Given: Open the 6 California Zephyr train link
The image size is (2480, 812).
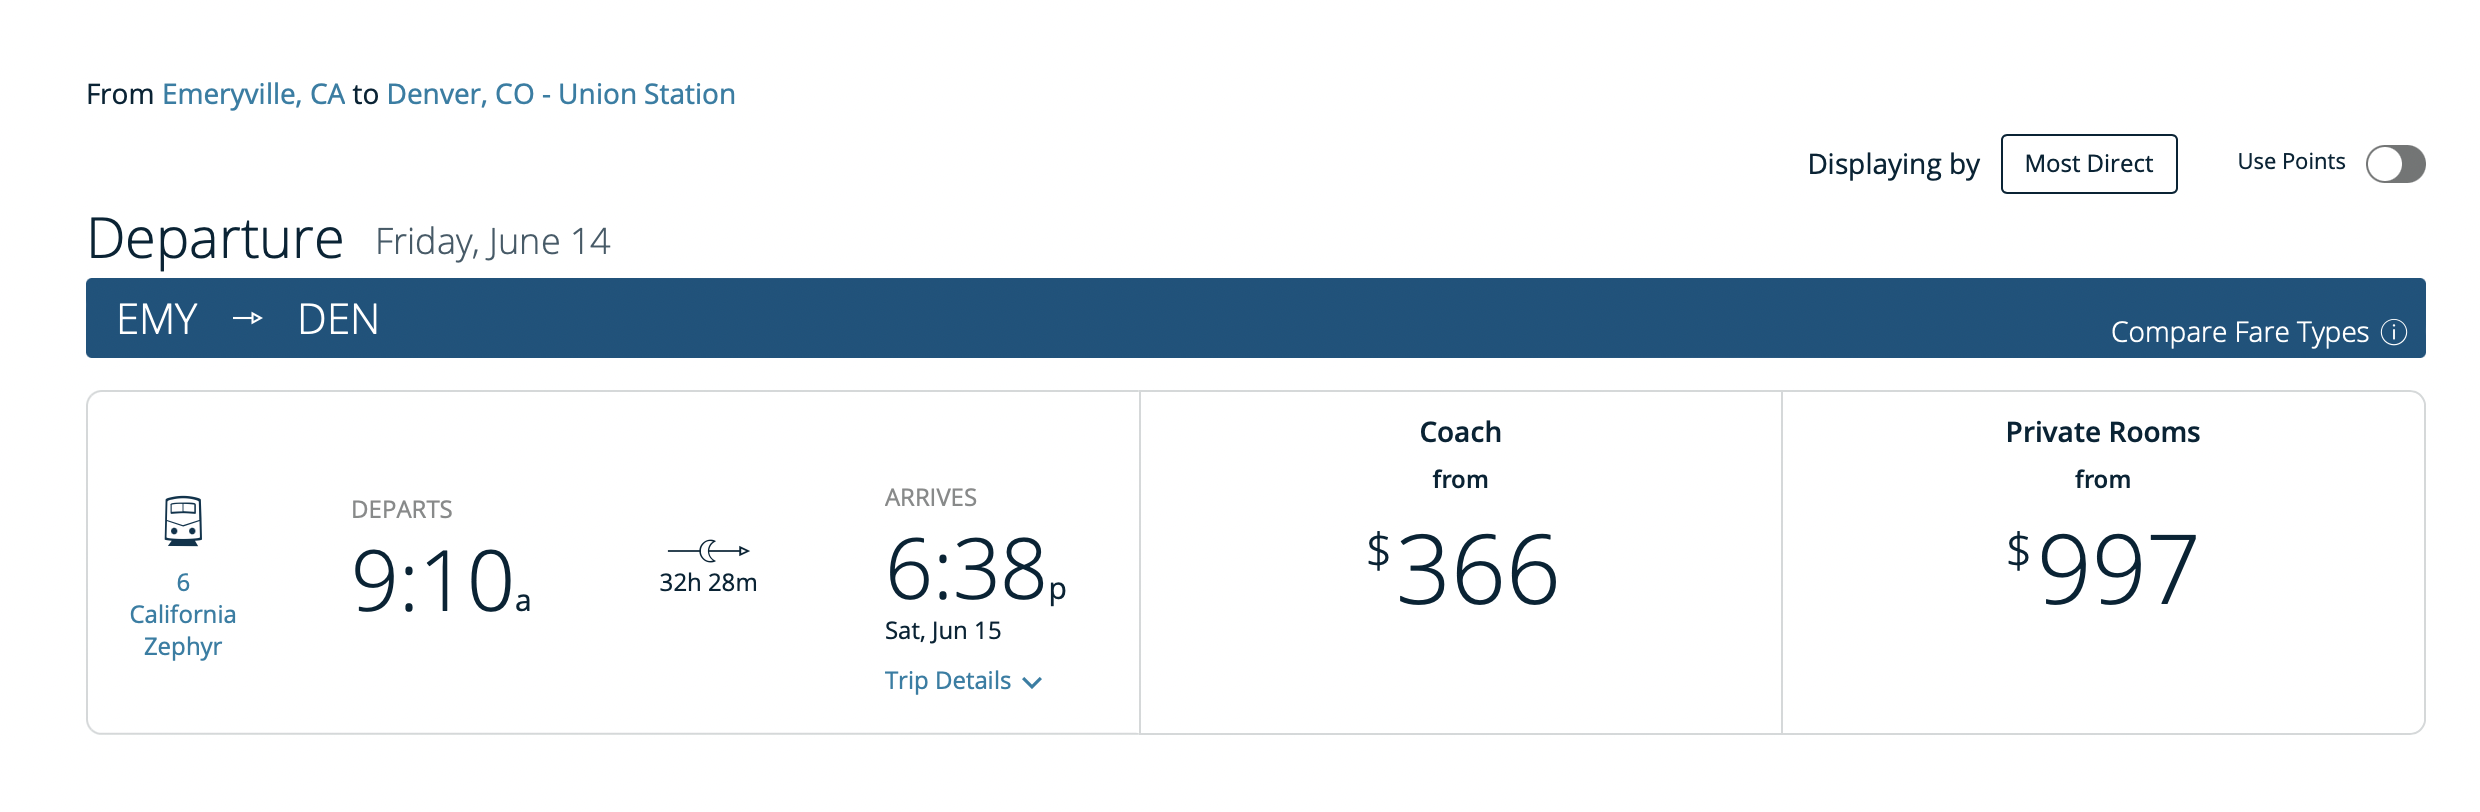Looking at the screenshot, I should point(183,614).
